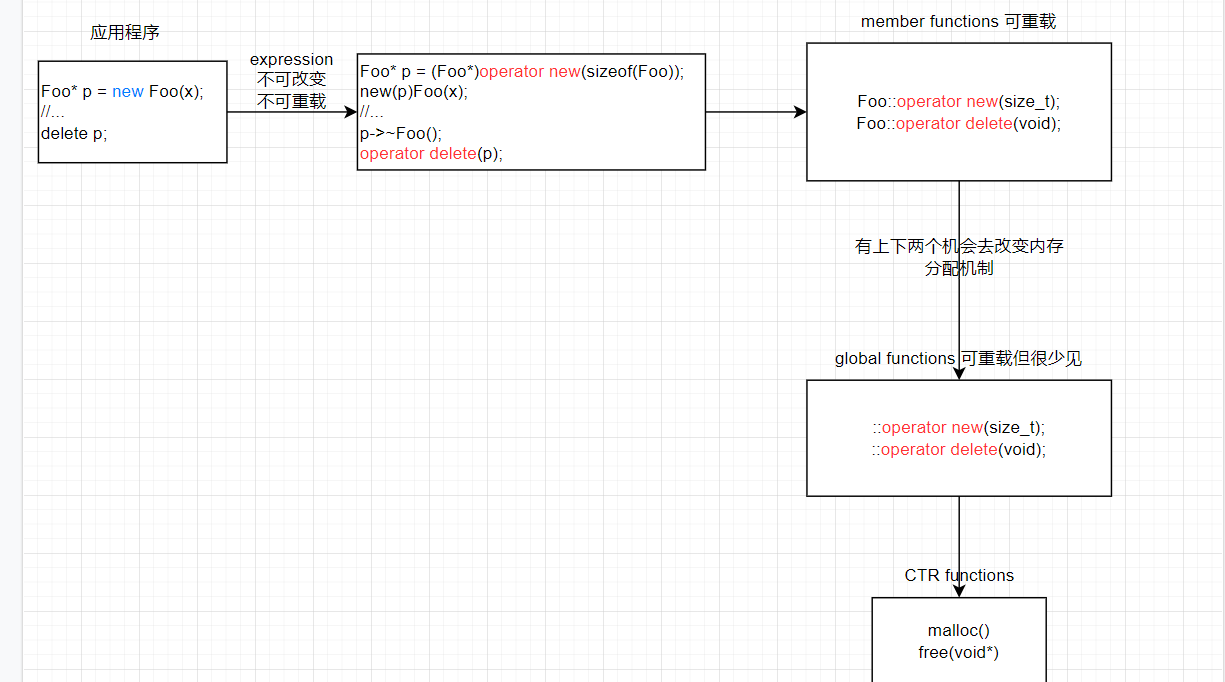1225x682 pixels.
Task: Select the arrow pointing into the Foo::operator box
Action: tap(755, 112)
